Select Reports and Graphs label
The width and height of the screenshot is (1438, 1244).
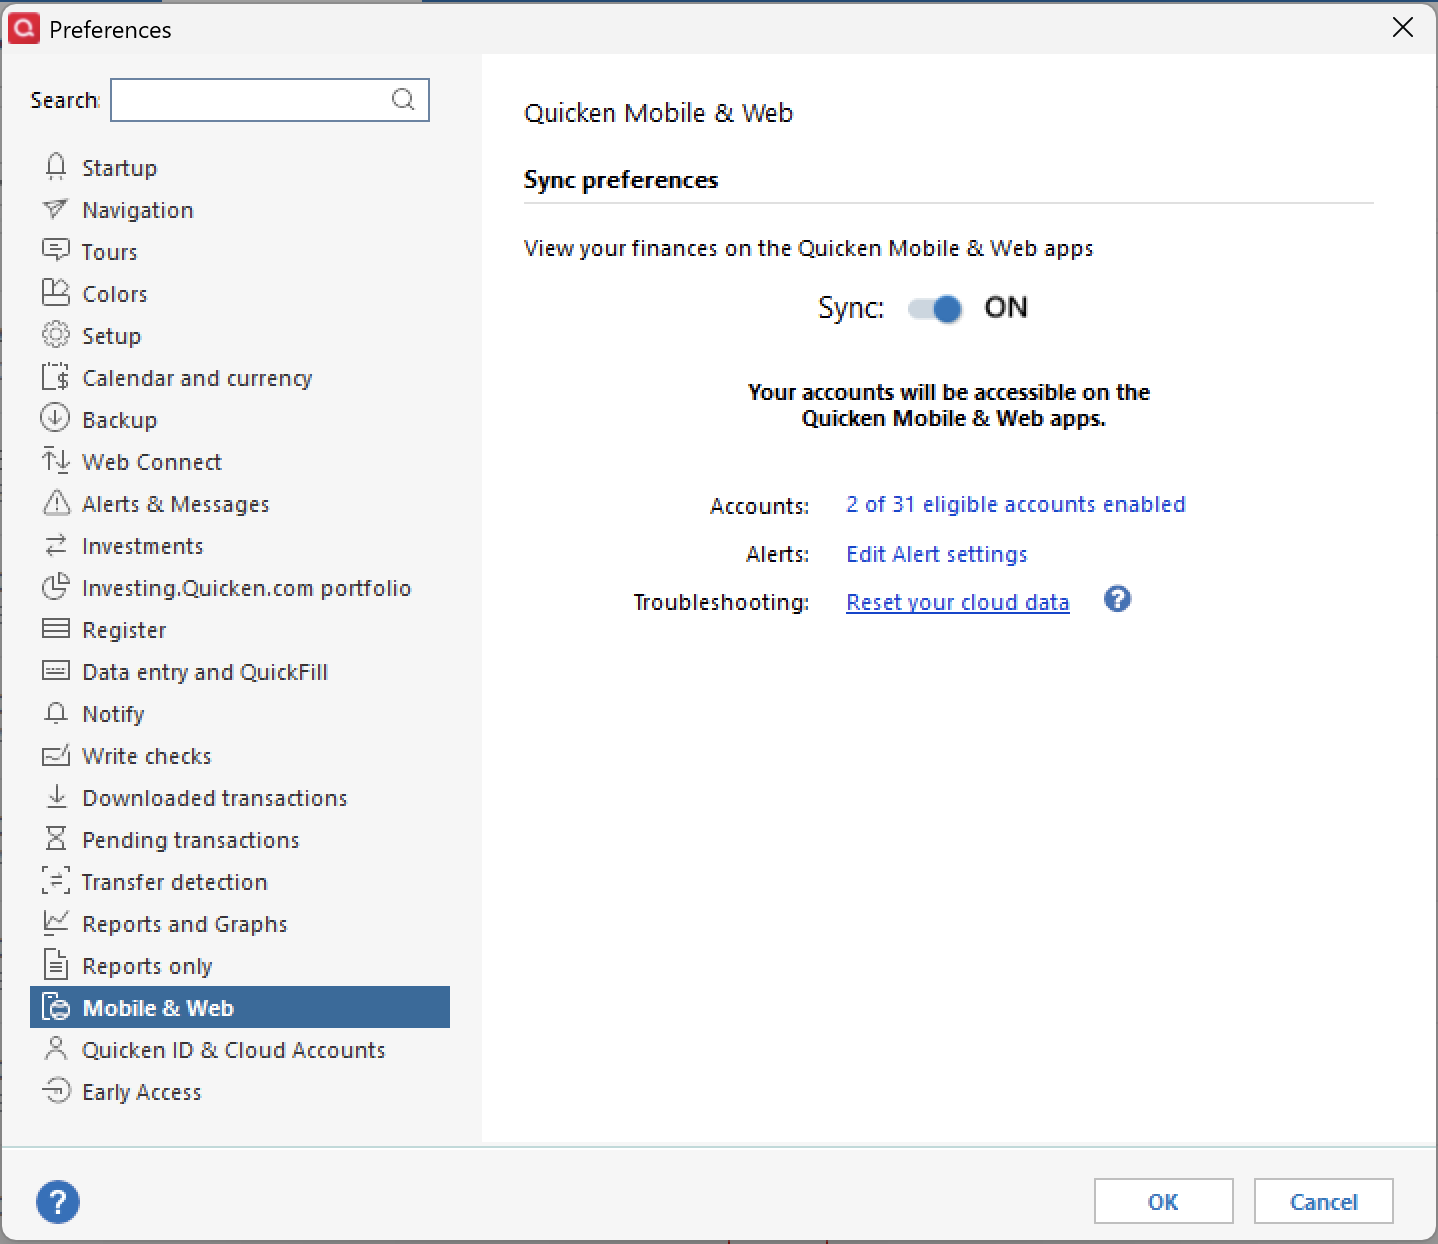pyautogui.click(x=185, y=924)
